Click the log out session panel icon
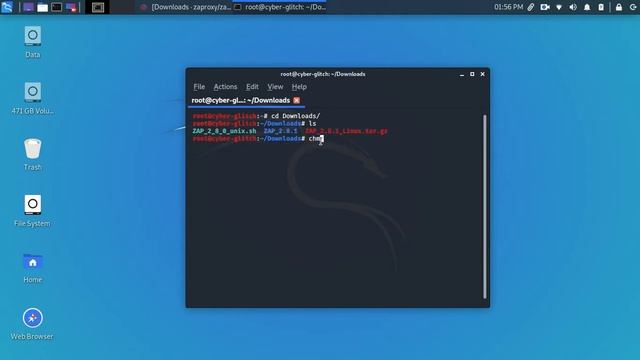This screenshot has width=640, height=360. [x=633, y=7]
